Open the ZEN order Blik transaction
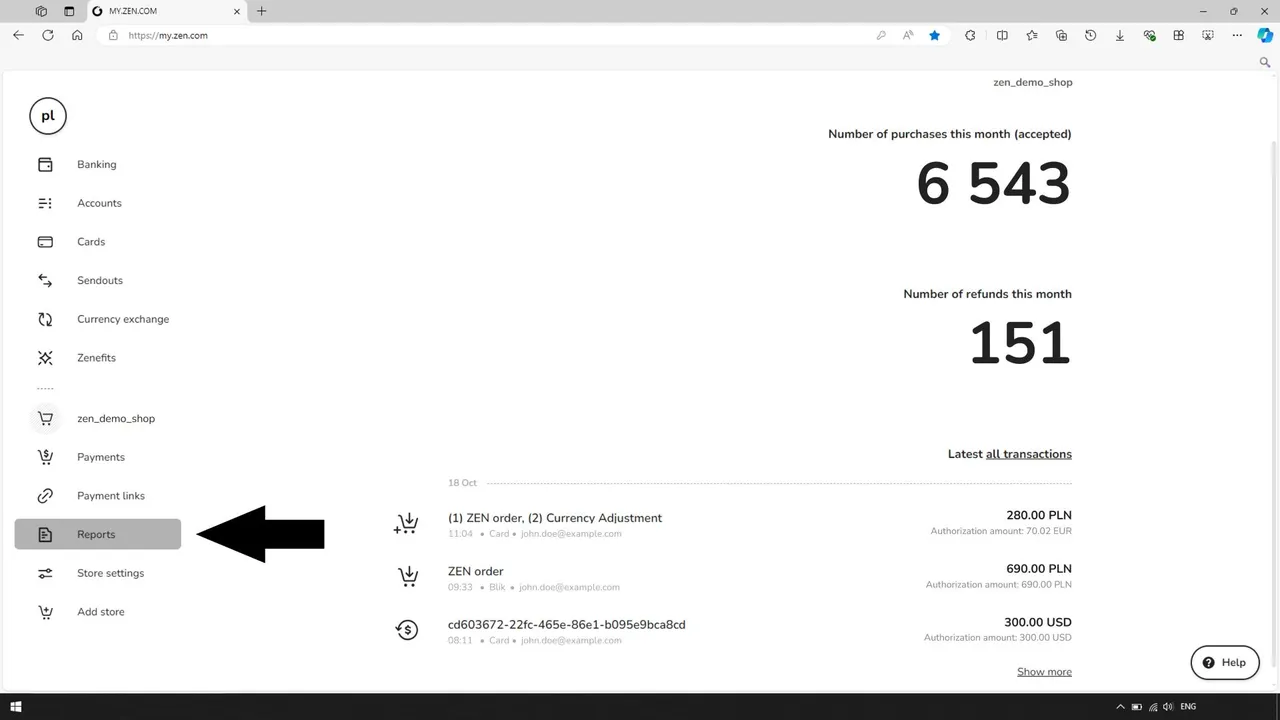The width and height of the screenshot is (1280, 720). 476,571
